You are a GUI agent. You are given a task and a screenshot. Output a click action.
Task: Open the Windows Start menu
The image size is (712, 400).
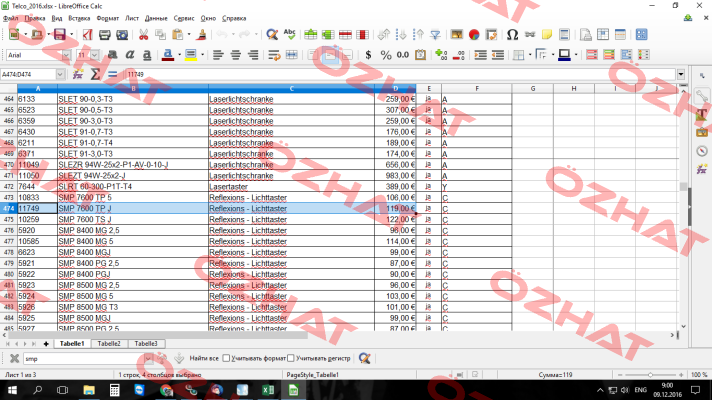(12, 390)
